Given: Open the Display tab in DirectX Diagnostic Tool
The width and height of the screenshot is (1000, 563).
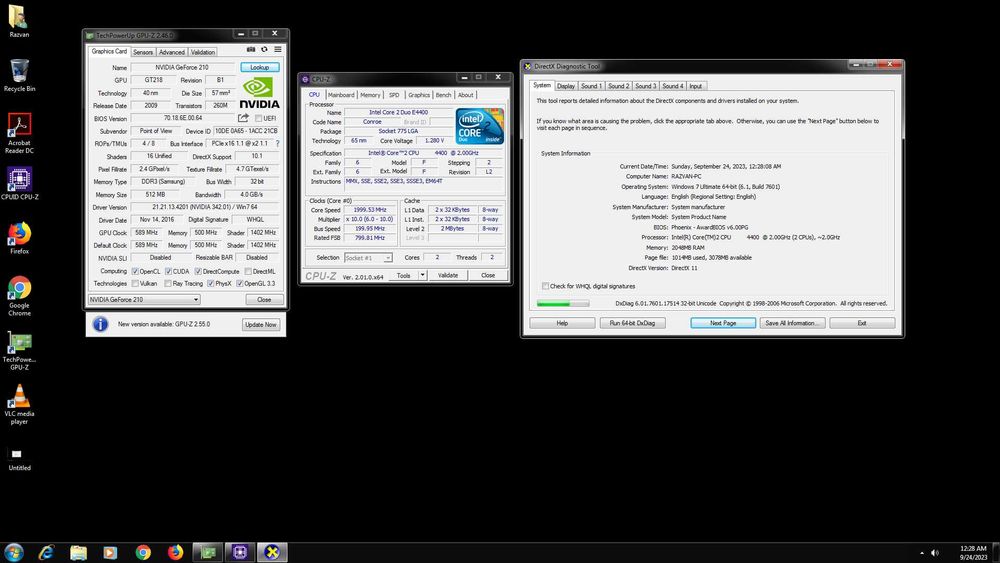Looking at the screenshot, I should coord(566,86).
